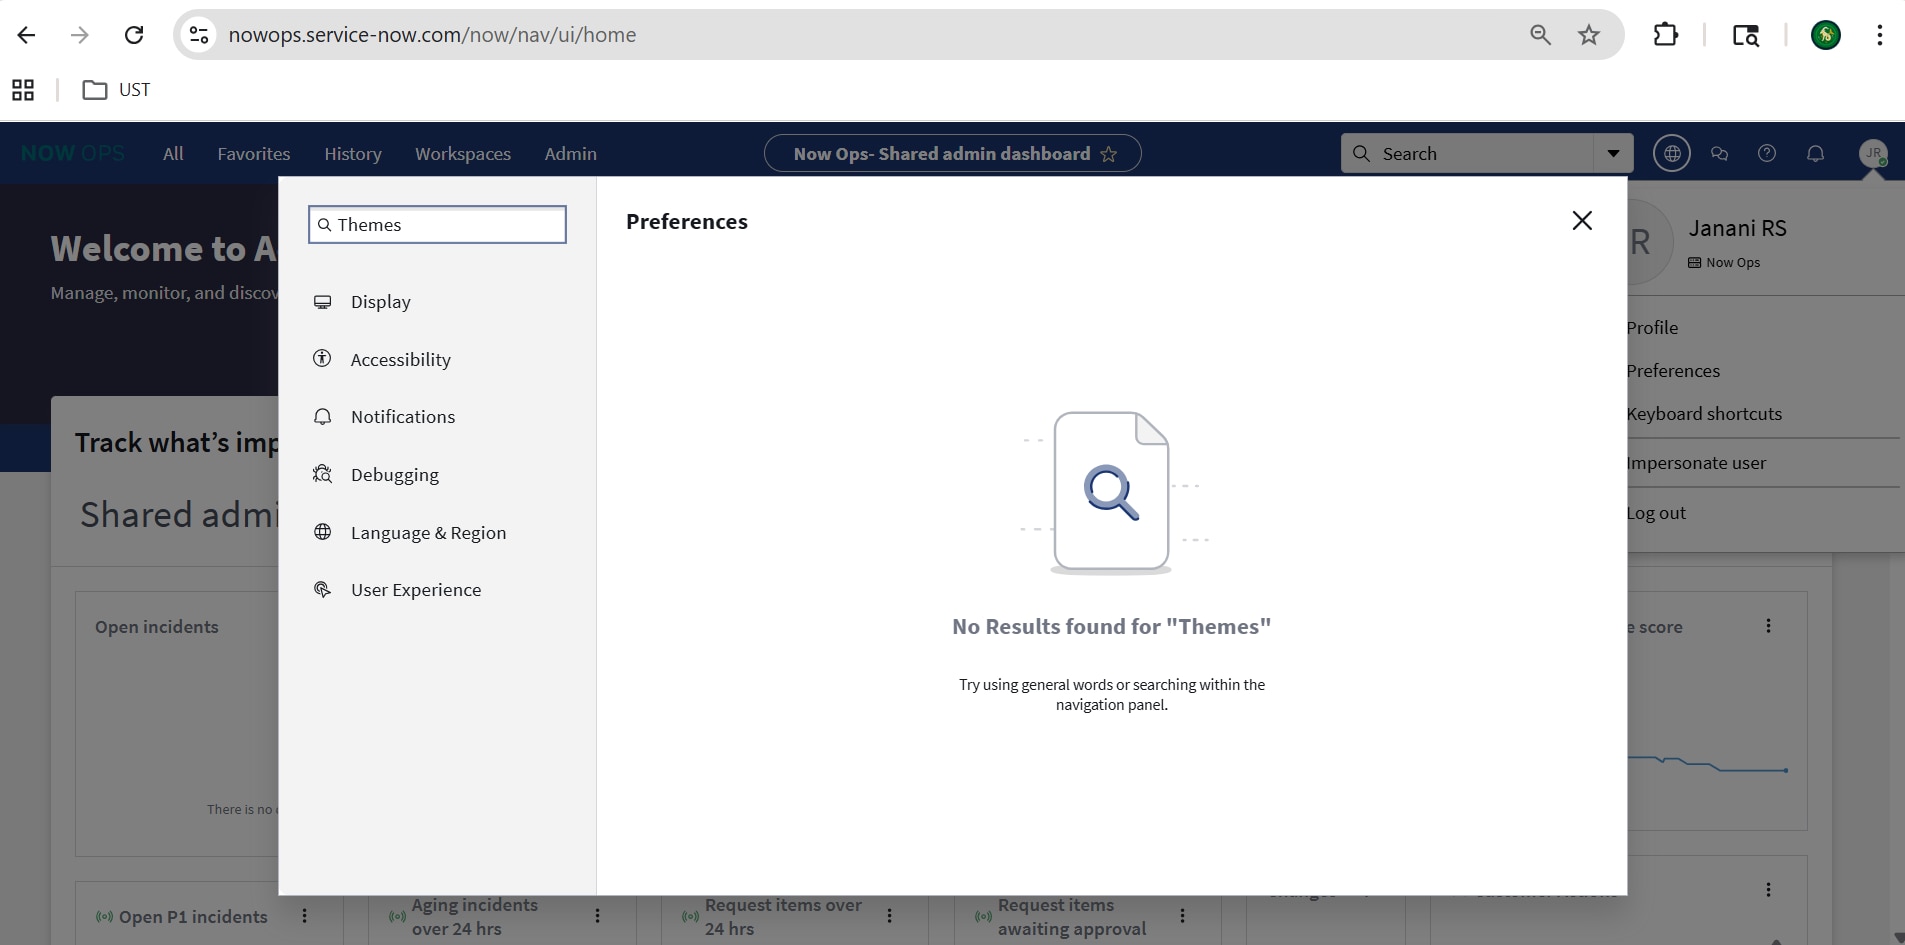Viewport: 1905px width, 945px height.
Task: Select the Display preferences category
Action: point(381,302)
